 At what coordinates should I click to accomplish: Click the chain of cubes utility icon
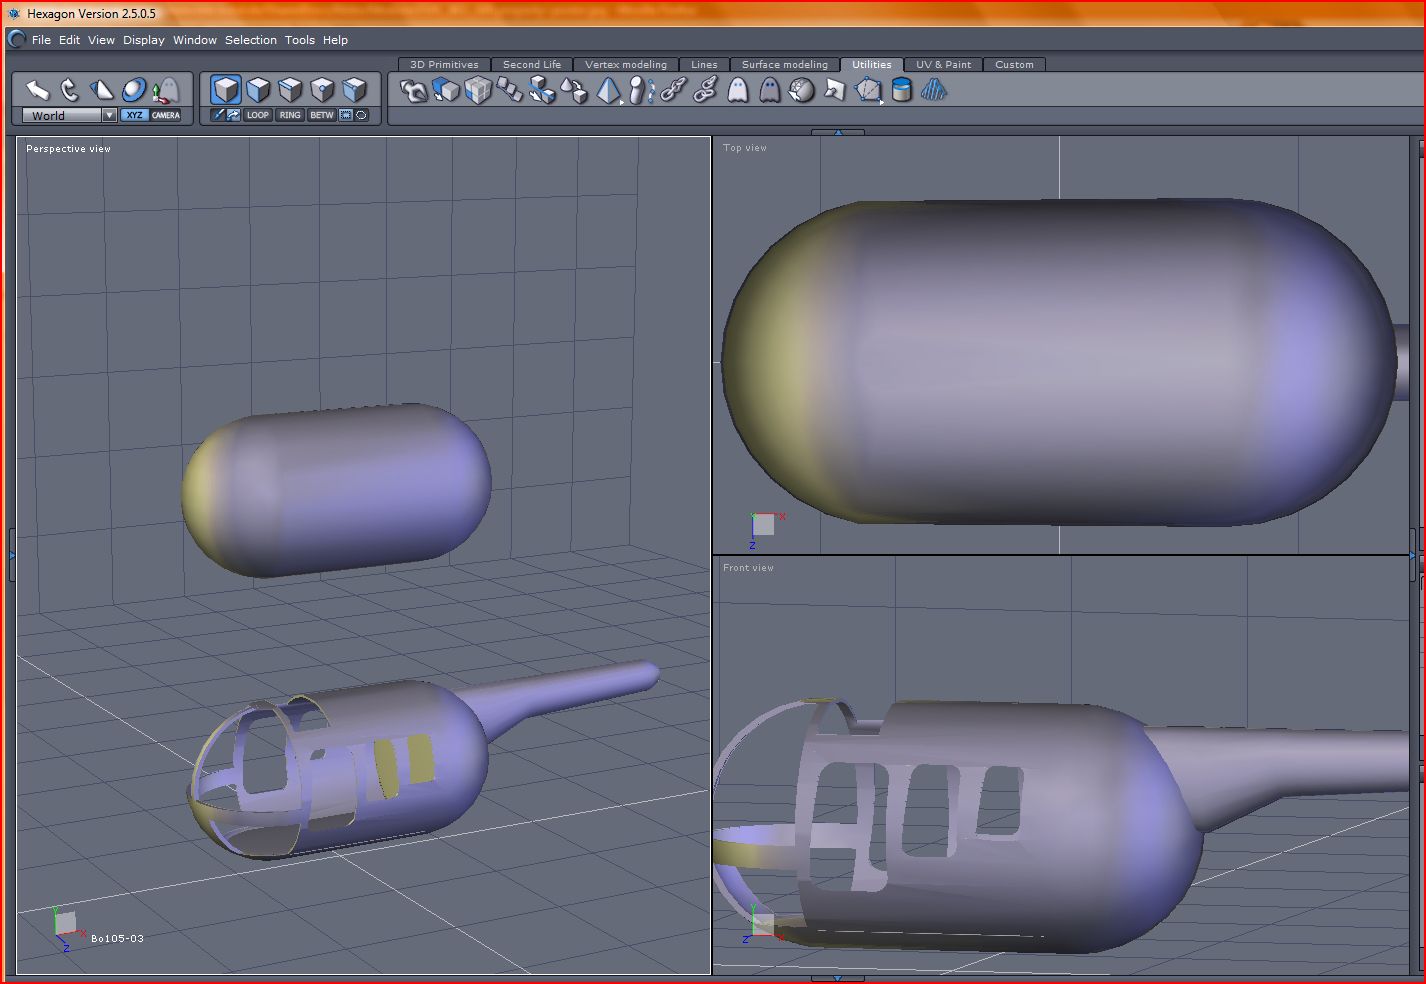coord(510,91)
